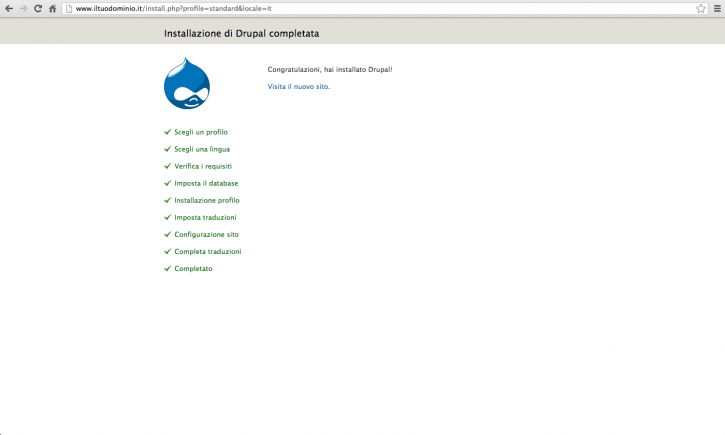Click the 'Scegli un profilo' step
This screenshot has height=435, width=725.
(201, 132)
